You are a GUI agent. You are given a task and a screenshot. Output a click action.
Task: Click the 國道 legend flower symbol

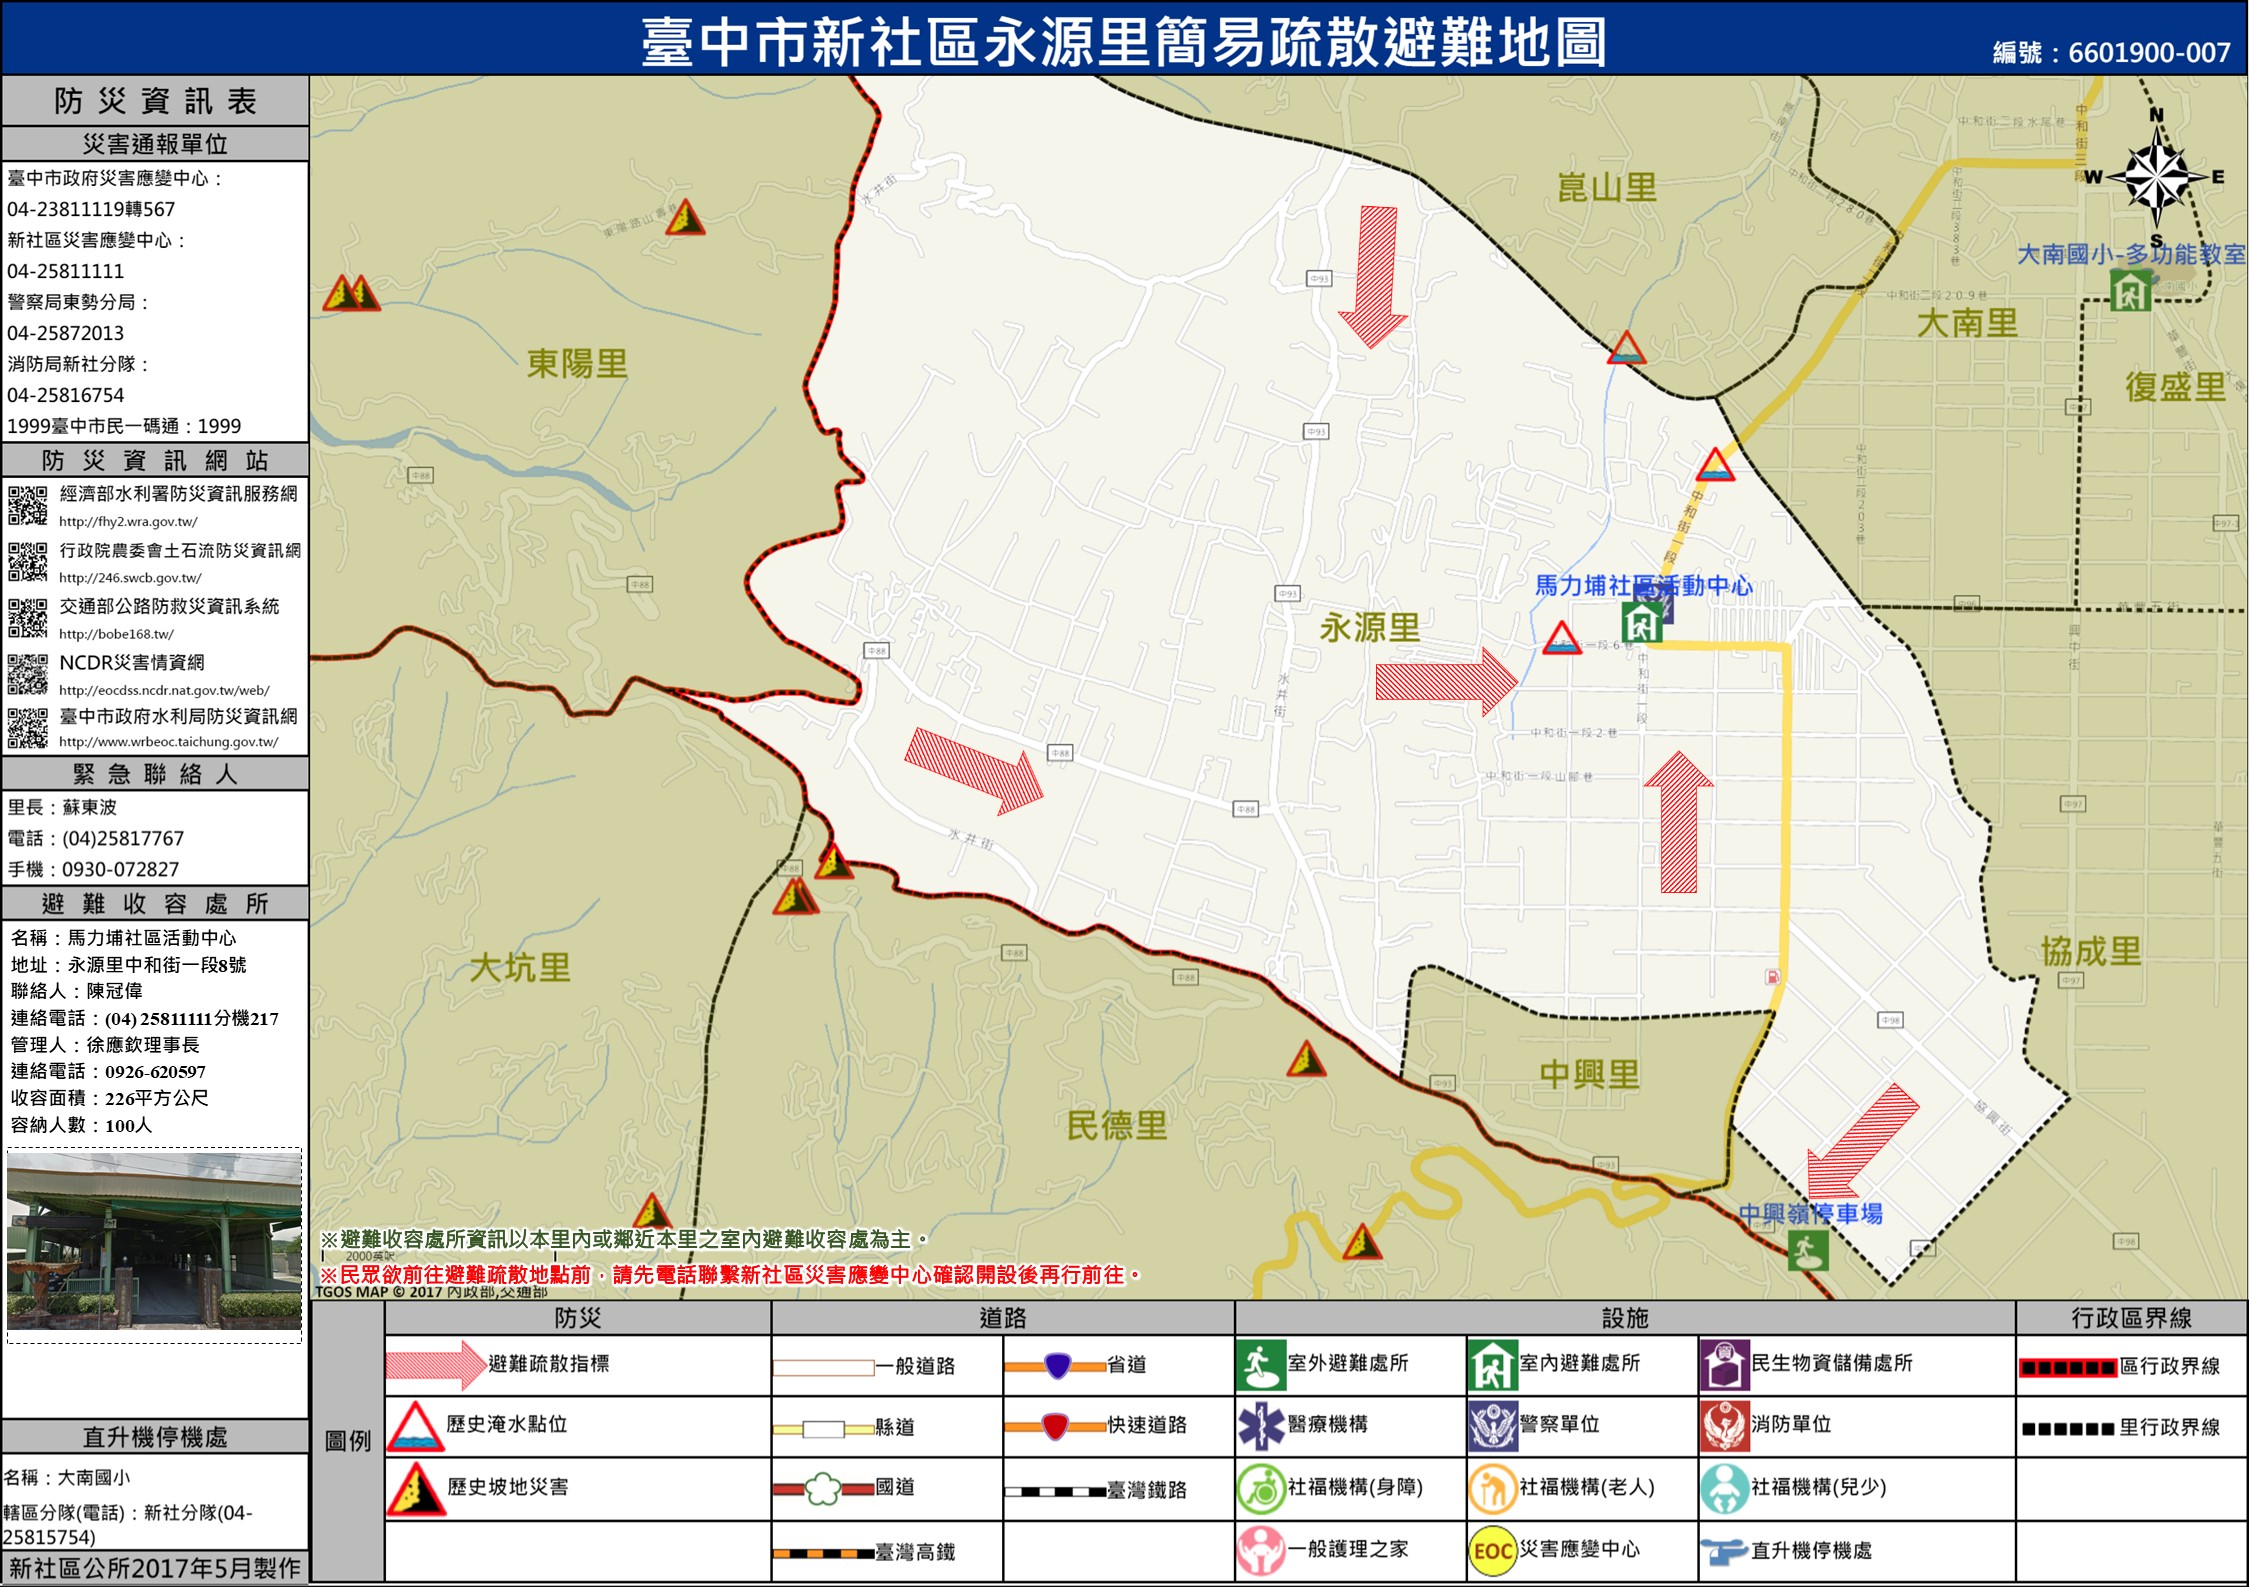point(822,1489)
